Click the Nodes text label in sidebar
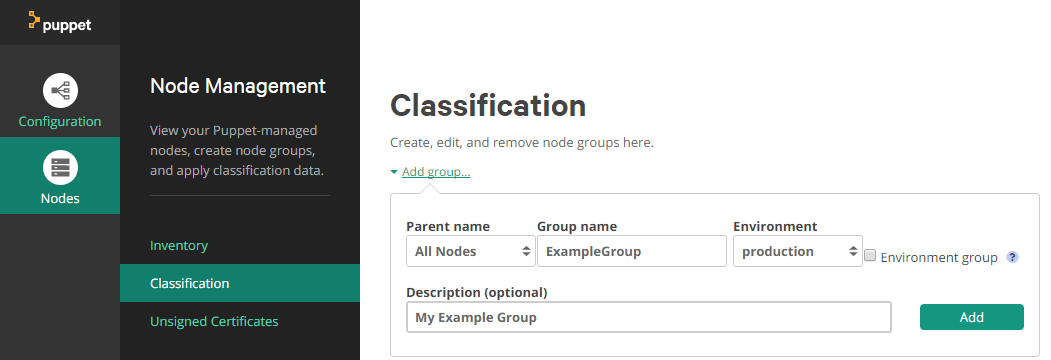The image size is (1051, 360). pos(60,198)
